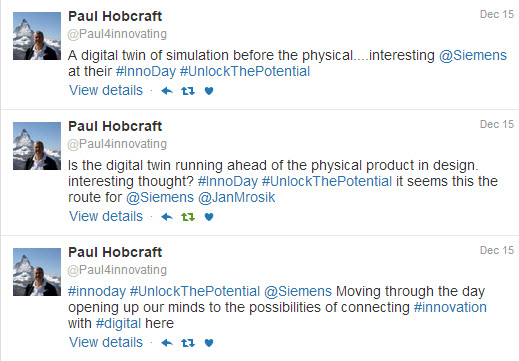Follow the #innovation hashtag link
Viewport: 519px width, 361px height.
click(x=450, y=307)
